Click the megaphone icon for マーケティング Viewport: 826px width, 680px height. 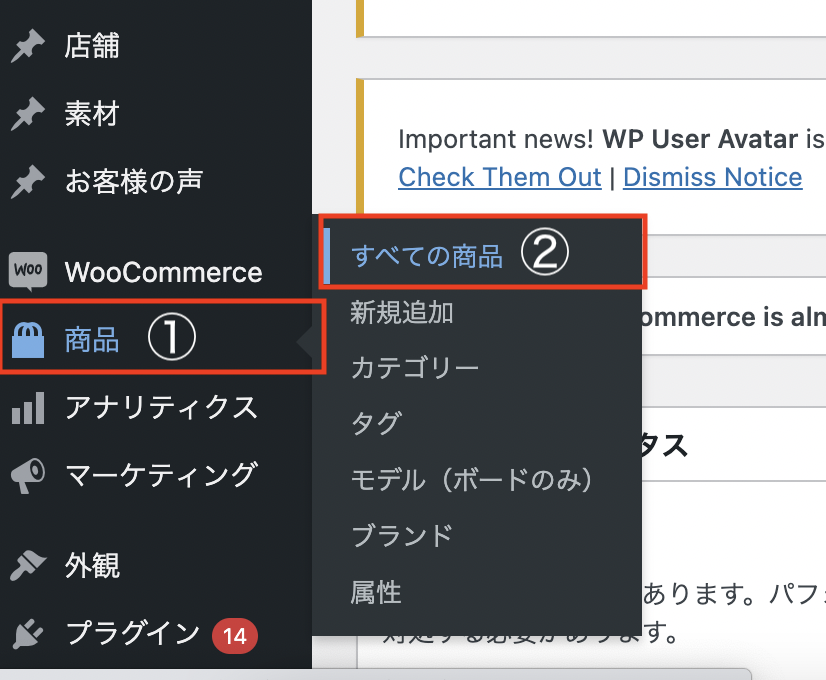click(28, 475)
